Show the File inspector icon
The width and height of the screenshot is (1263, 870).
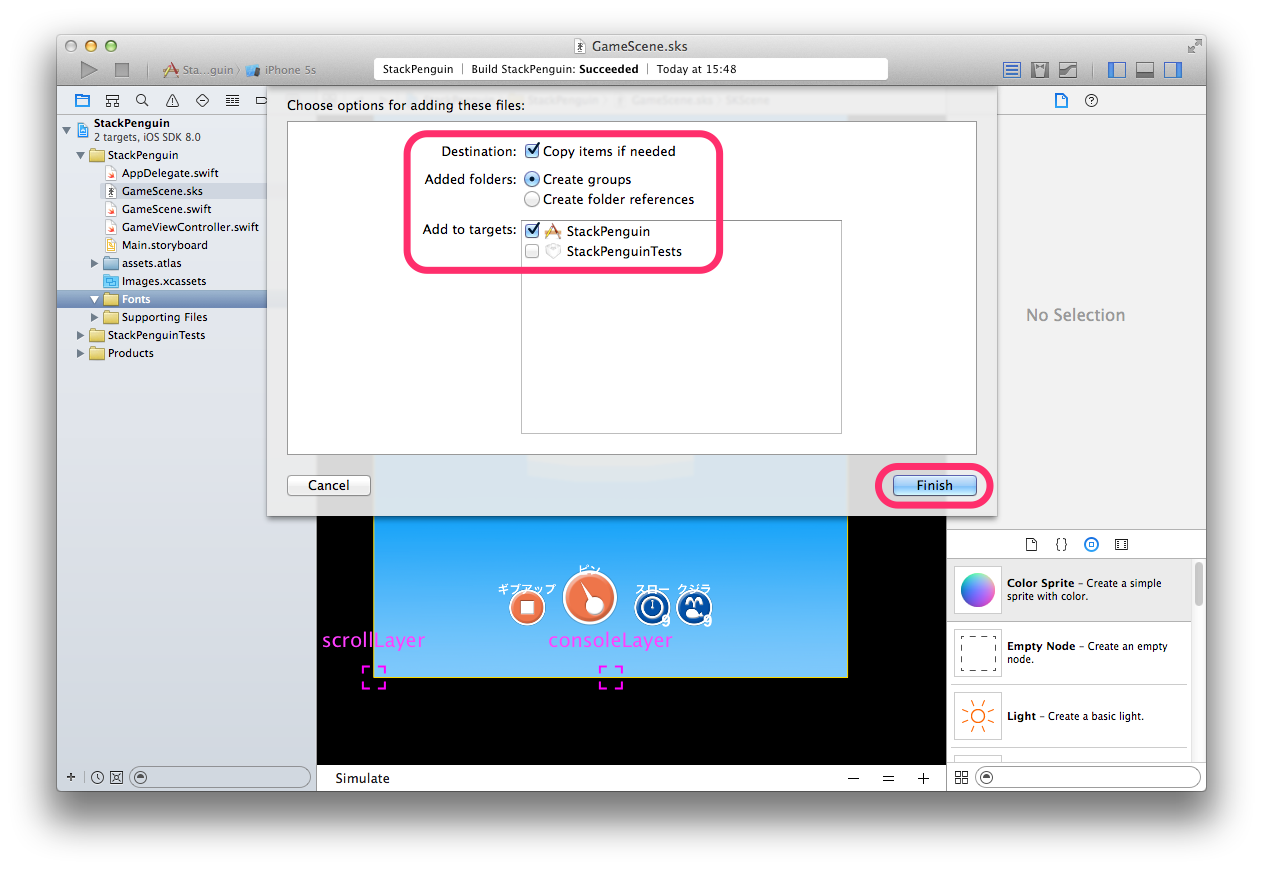[1061, 100]
